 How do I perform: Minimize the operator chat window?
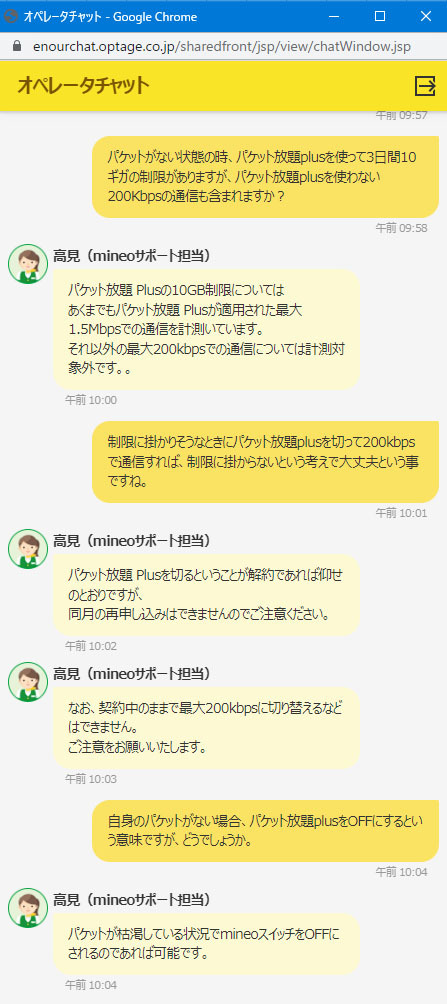pyautogui.click(x=334, y=17)
